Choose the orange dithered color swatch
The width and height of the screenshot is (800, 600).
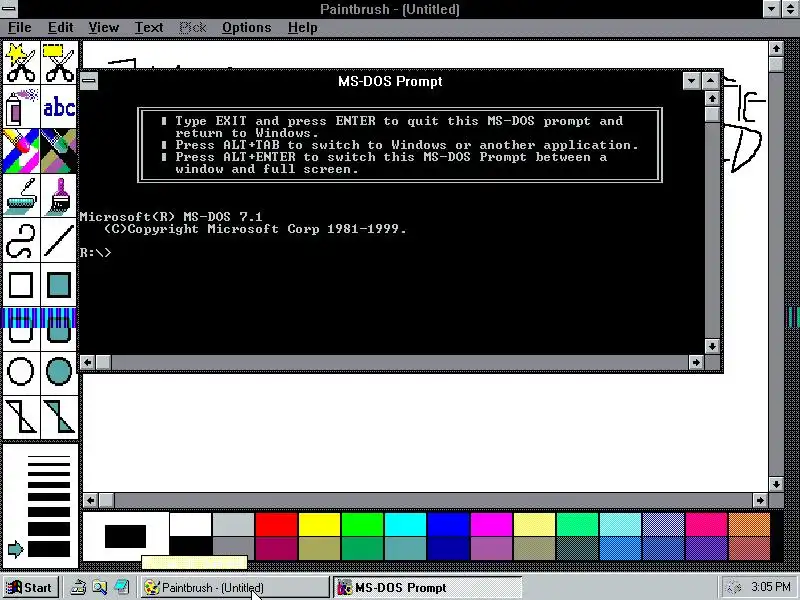pyautogui.click(x=749, y=524)
